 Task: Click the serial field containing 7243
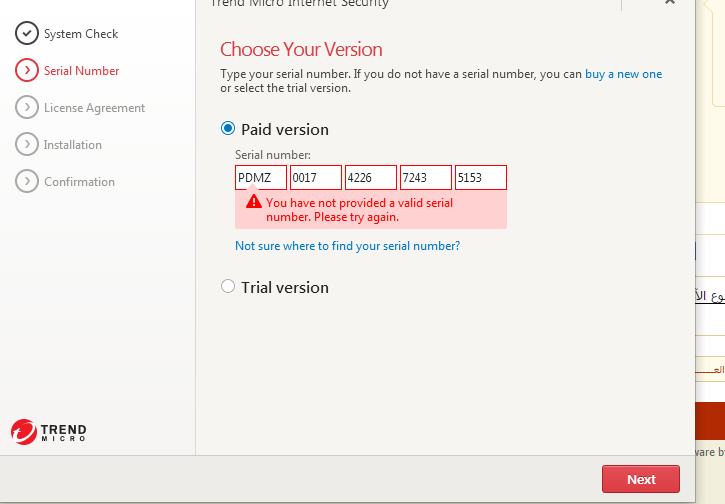coord(426,178)
